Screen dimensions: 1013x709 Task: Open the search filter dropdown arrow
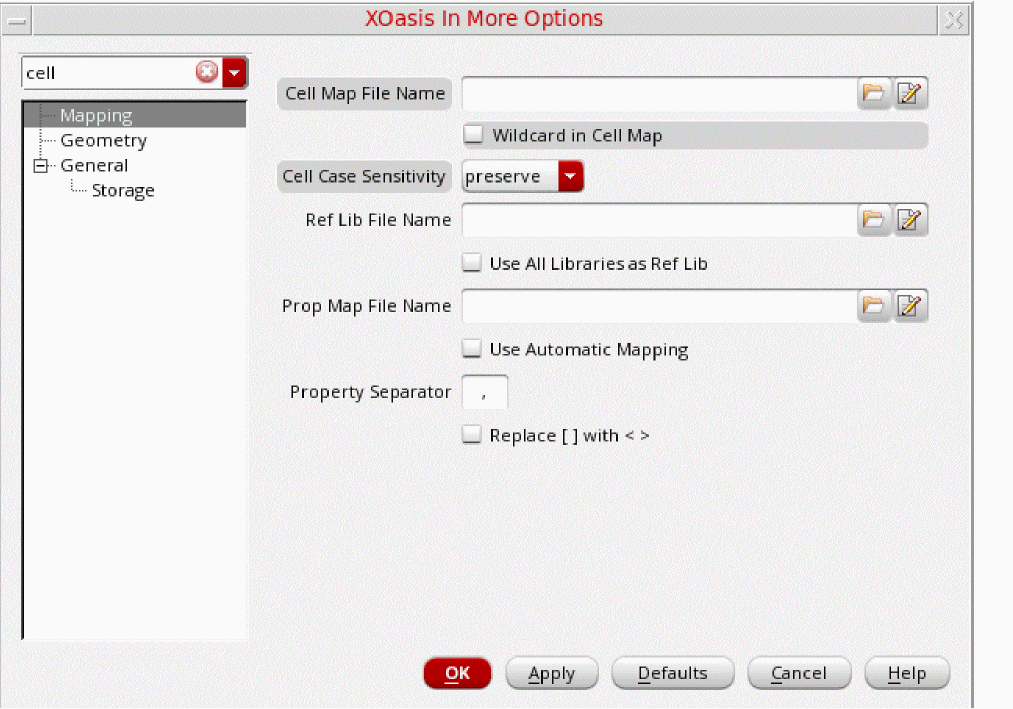point(235,72)
